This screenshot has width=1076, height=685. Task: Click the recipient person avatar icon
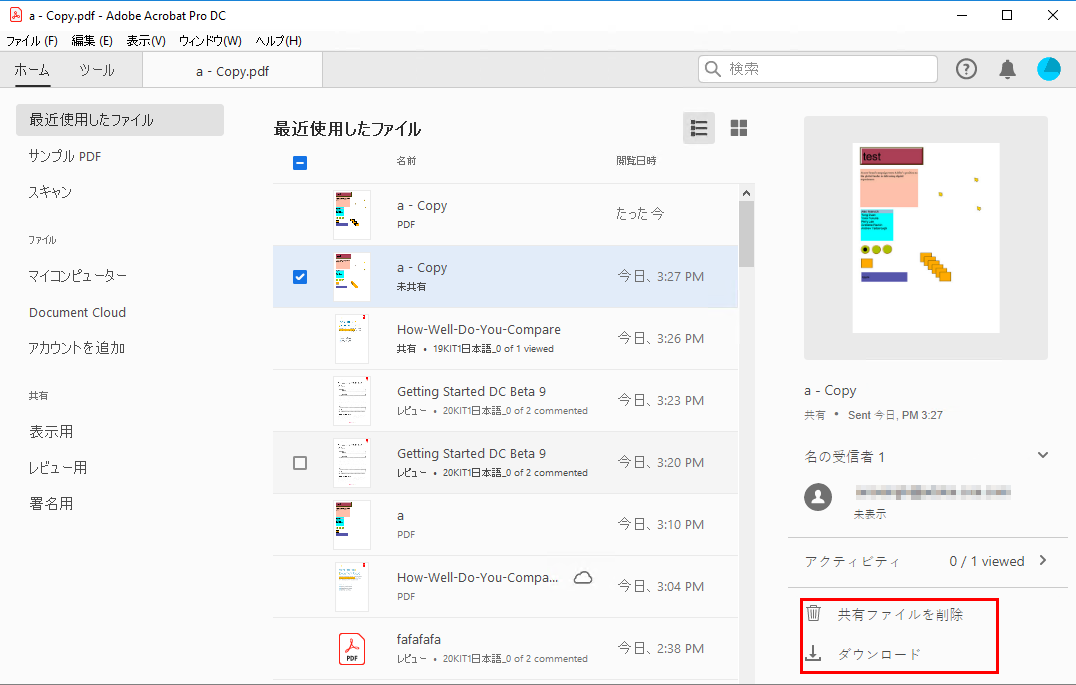pos(818,497)
